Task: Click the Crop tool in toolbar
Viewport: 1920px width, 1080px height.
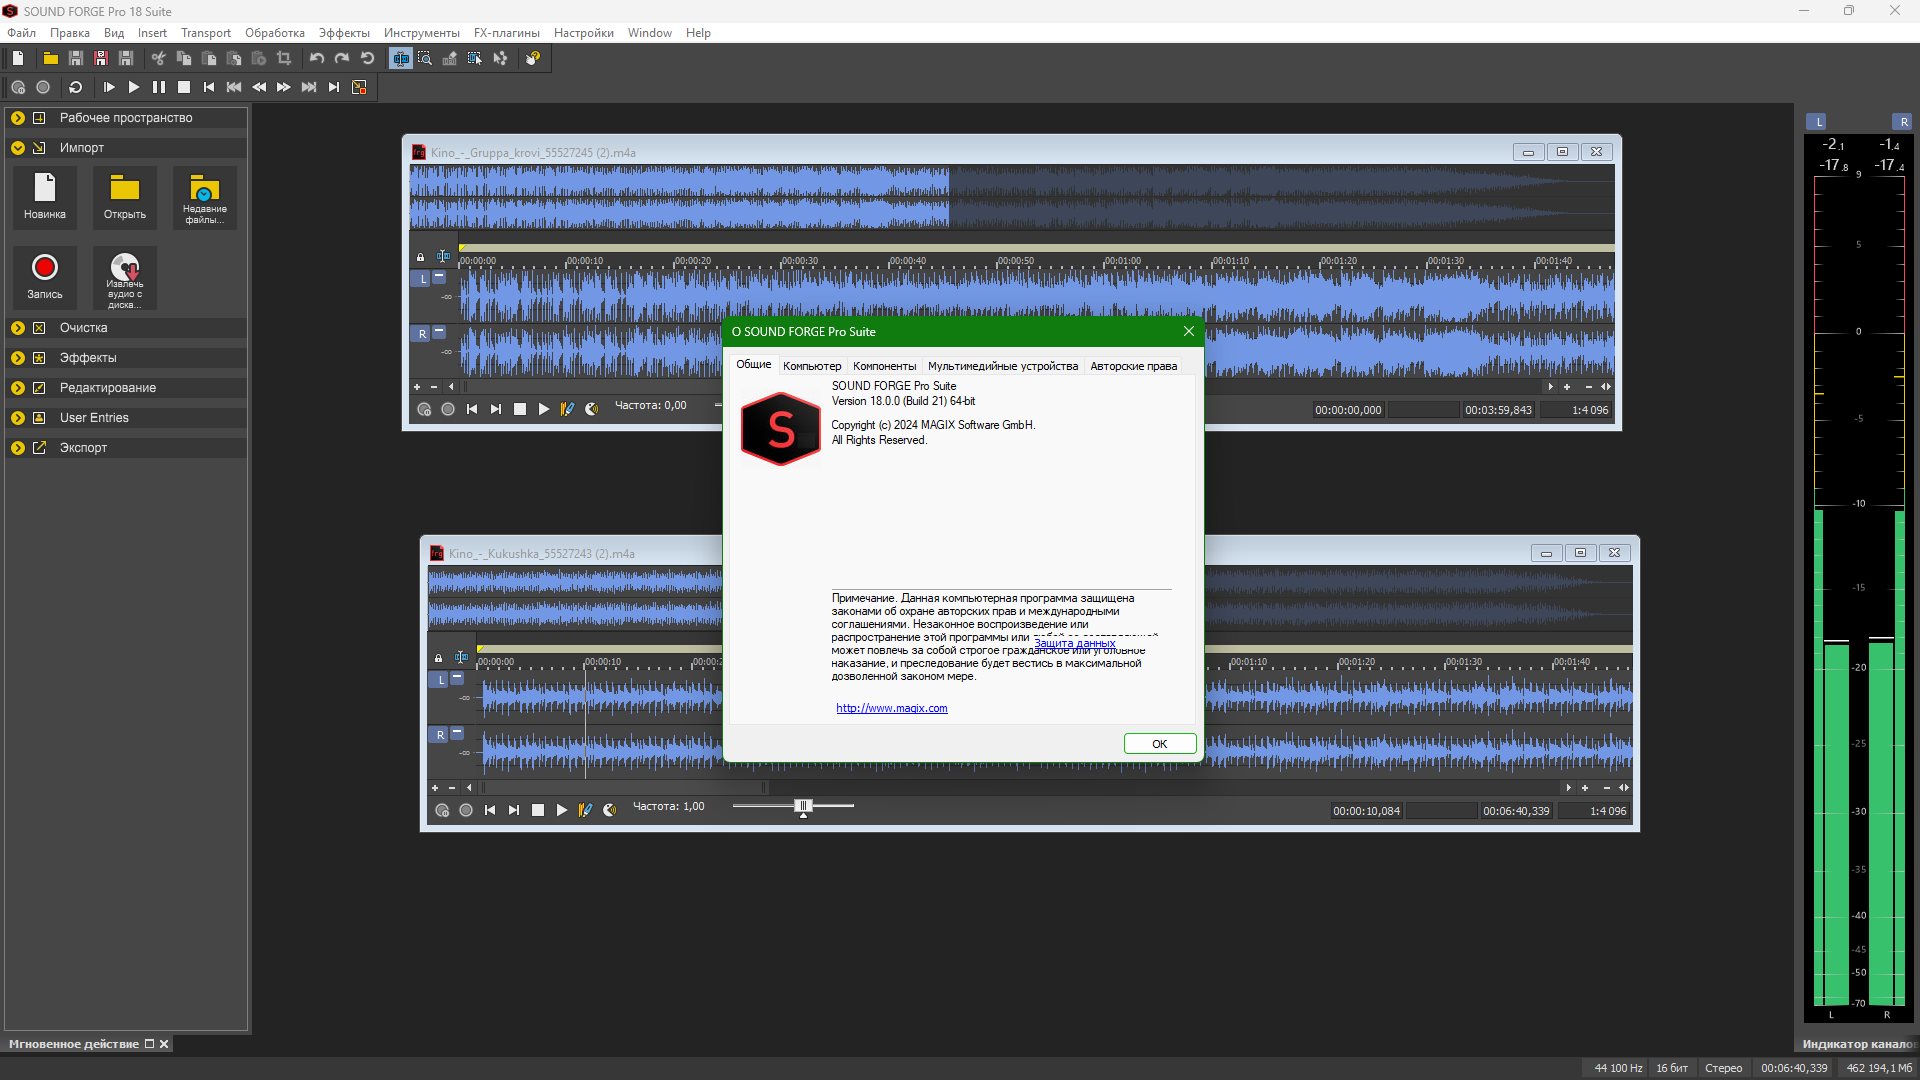Action: click(284, 59)
